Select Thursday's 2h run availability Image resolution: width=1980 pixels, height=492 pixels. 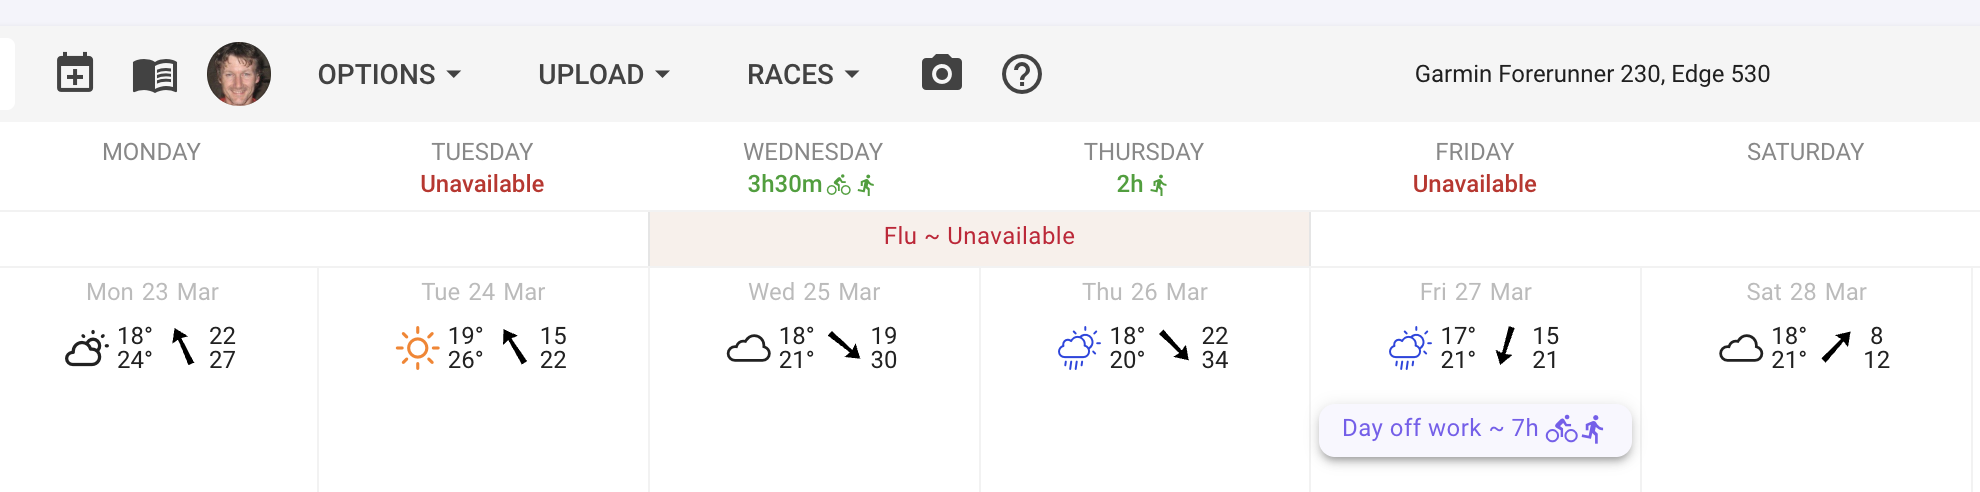click(x=1142, y=184)
